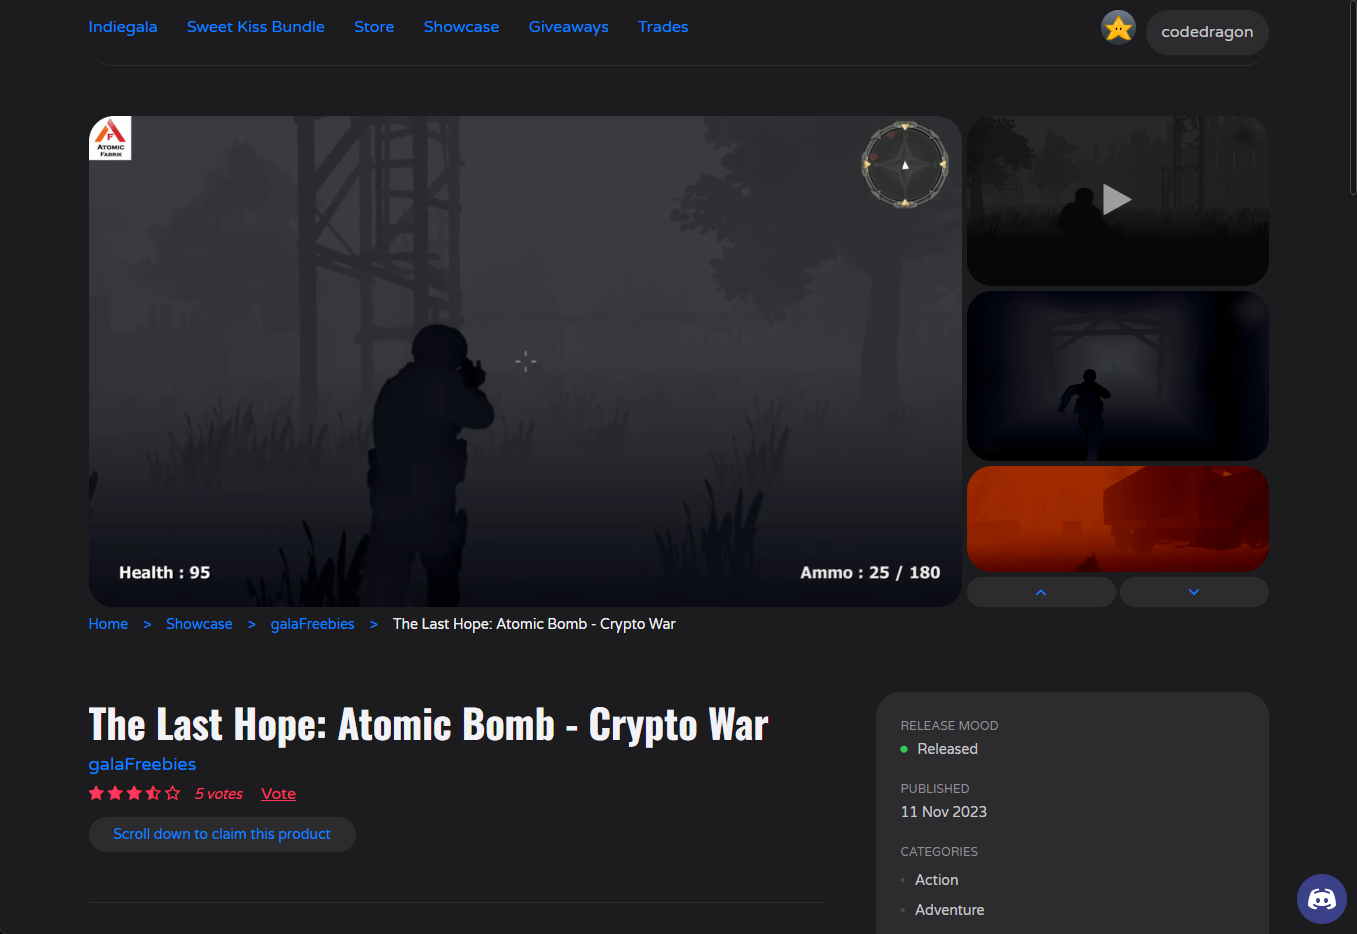Open the Giveaways navigation item

point(569,27)
